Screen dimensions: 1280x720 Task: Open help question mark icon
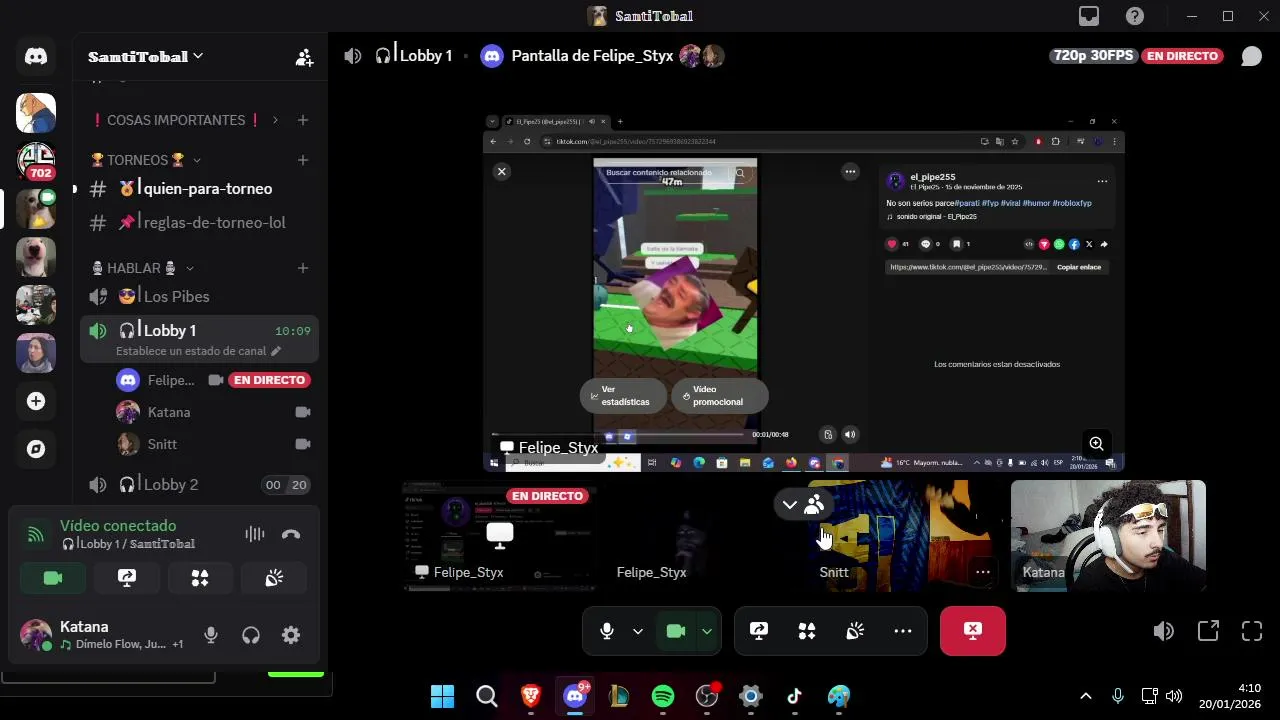pos(1135,16)
